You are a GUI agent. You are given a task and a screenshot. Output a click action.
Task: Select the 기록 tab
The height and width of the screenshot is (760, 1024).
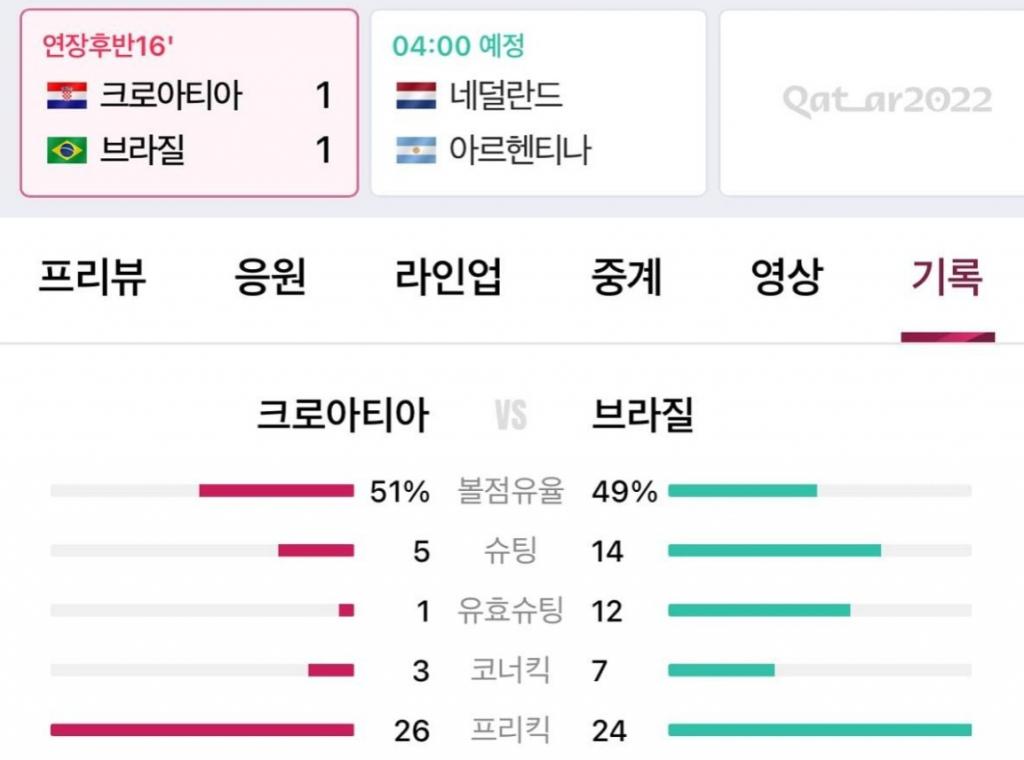click(x=947, y=276)
